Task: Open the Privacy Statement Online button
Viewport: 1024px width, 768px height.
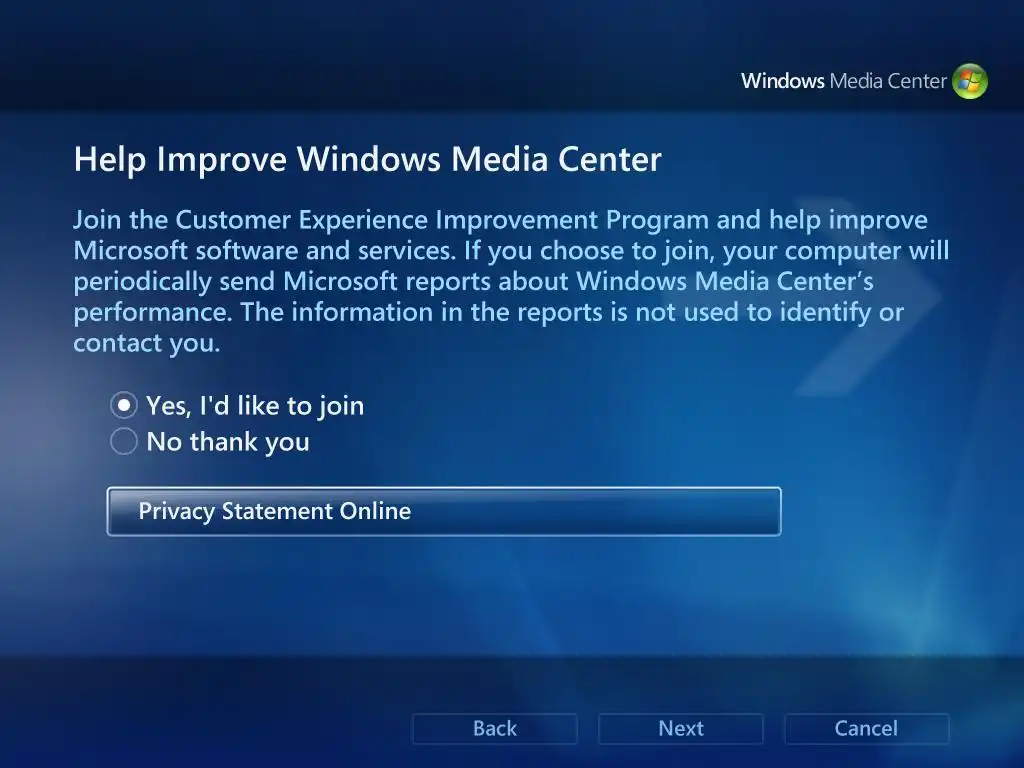Action: pyautogui.click(x=444, y=511)
